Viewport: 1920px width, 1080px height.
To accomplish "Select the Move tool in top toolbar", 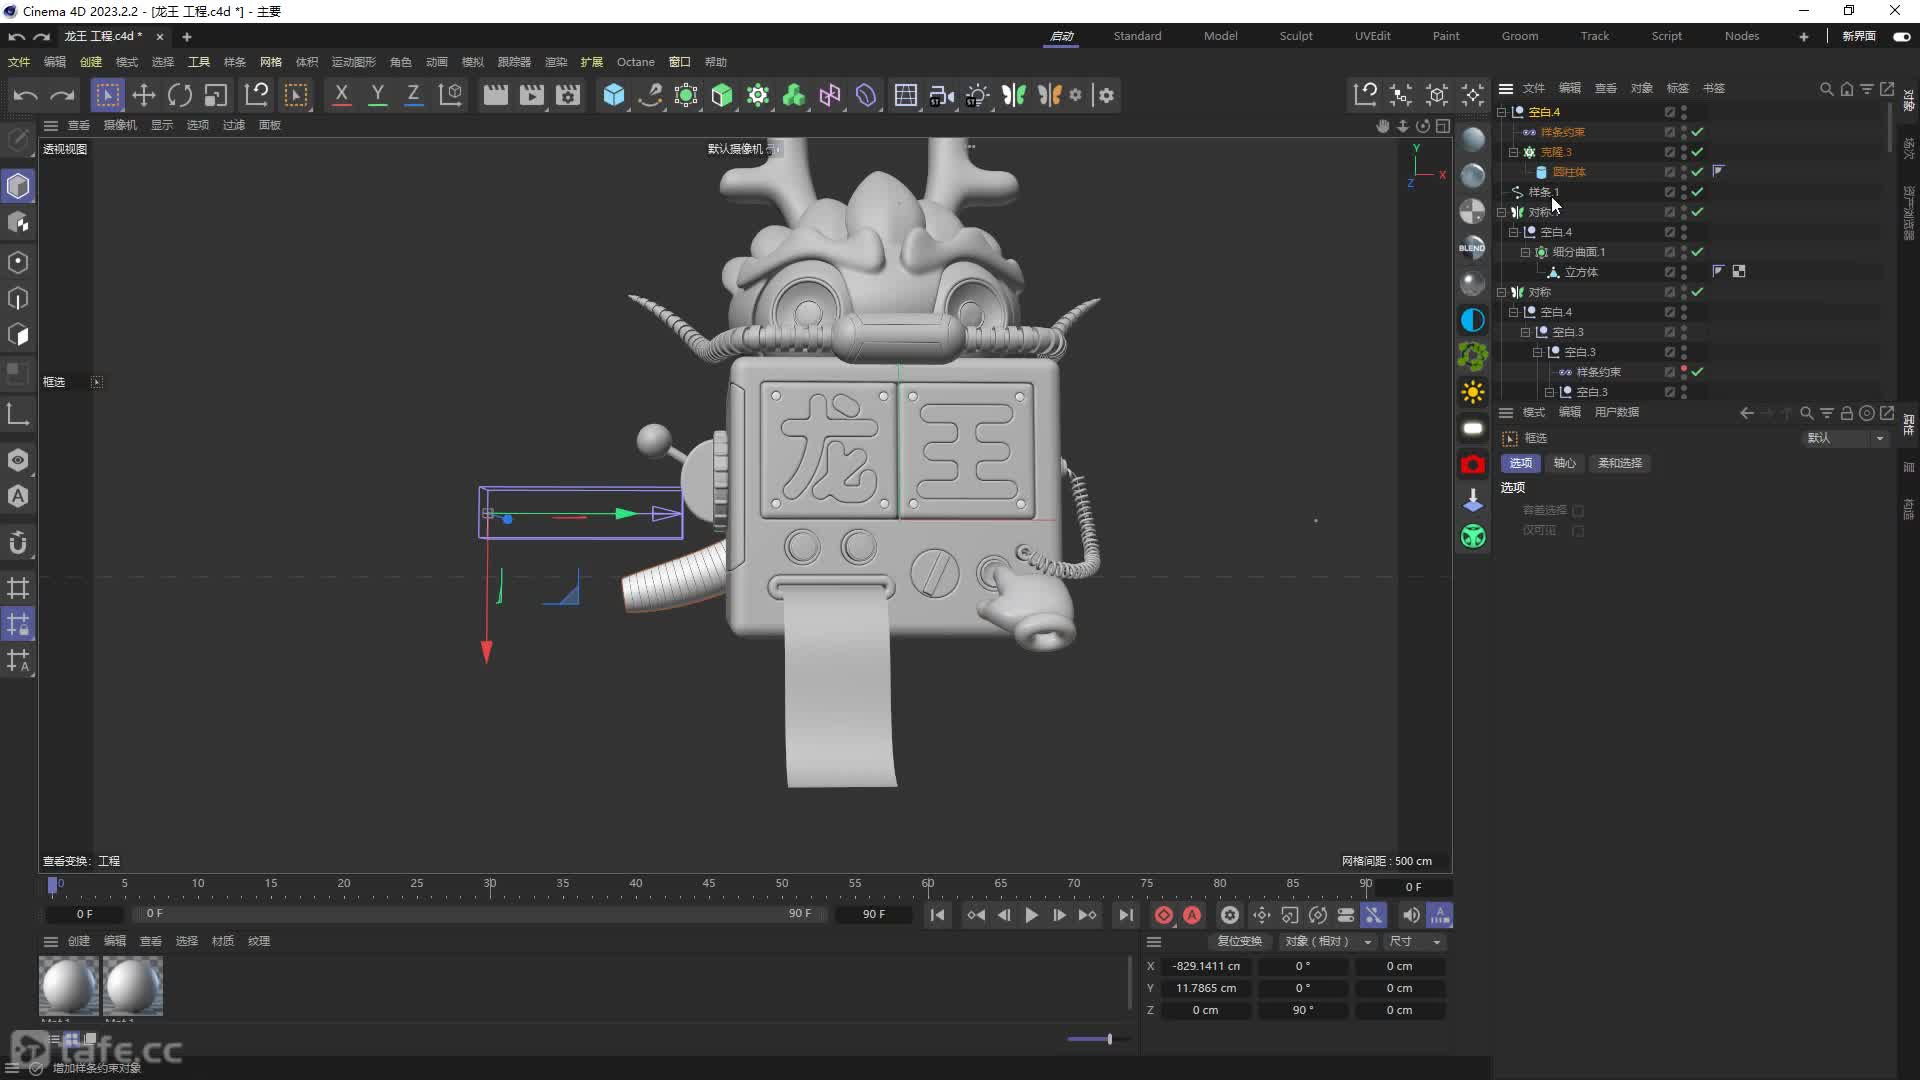I will (x=144, y=95).
